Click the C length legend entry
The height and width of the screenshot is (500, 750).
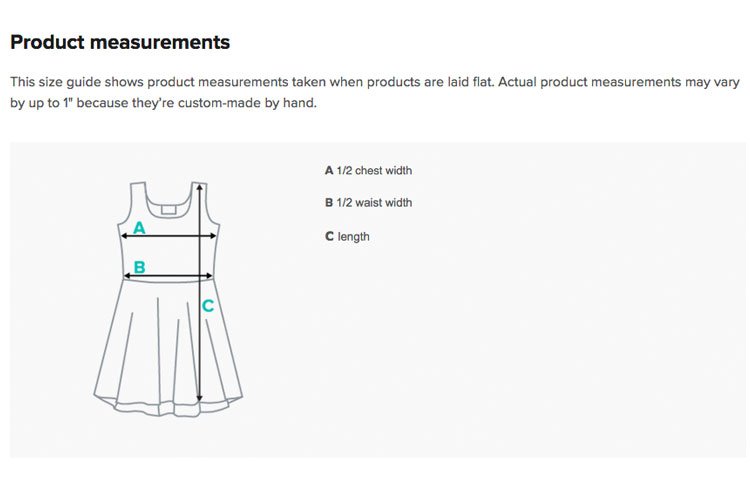[x=347, y=236]
